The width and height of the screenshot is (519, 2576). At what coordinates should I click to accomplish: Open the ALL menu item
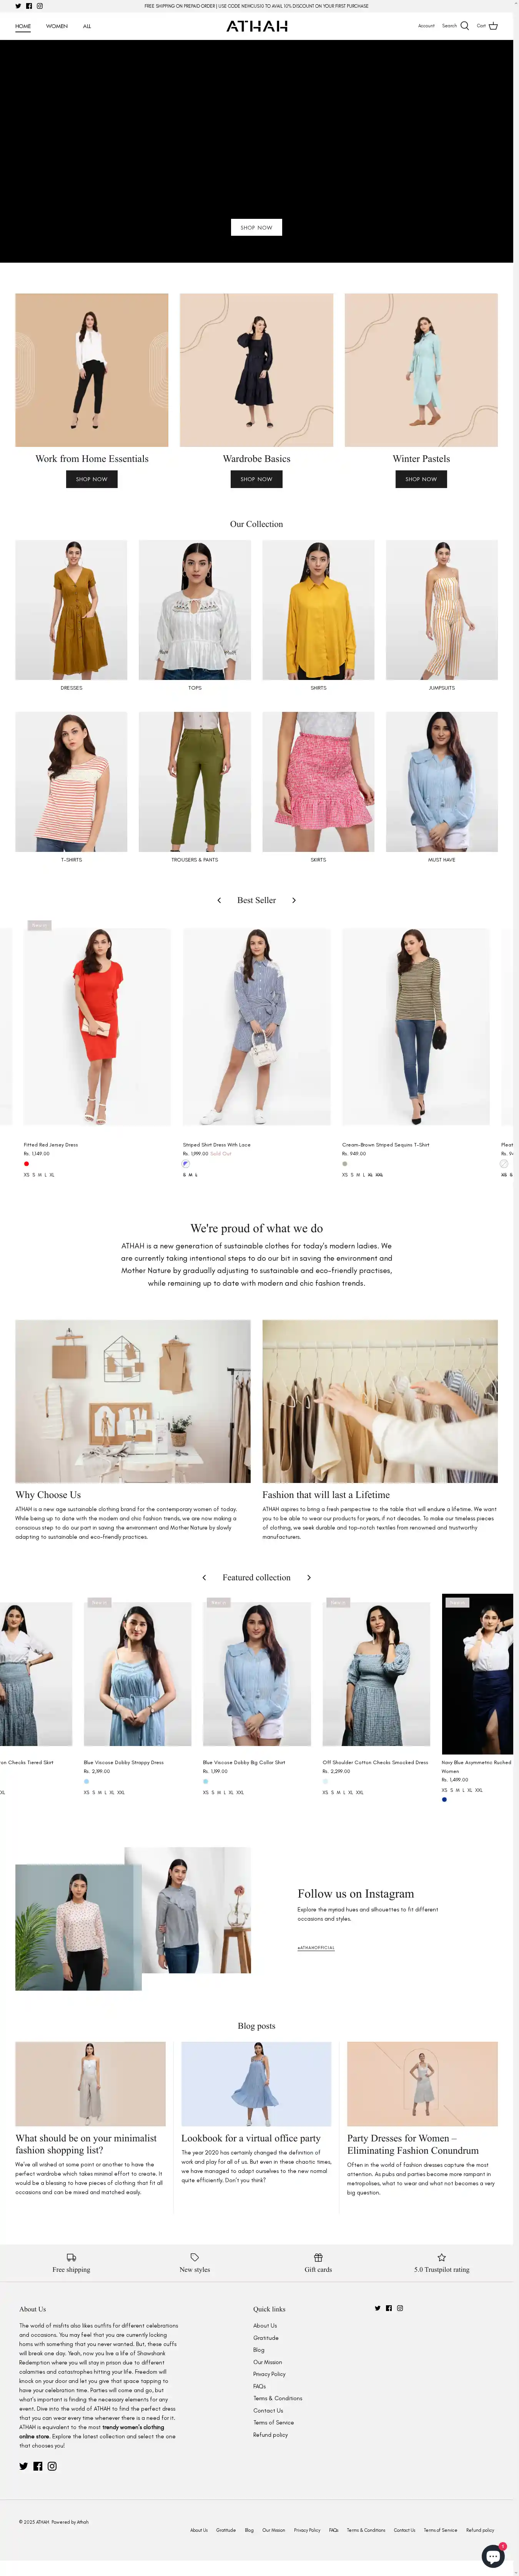pos(87,26)
